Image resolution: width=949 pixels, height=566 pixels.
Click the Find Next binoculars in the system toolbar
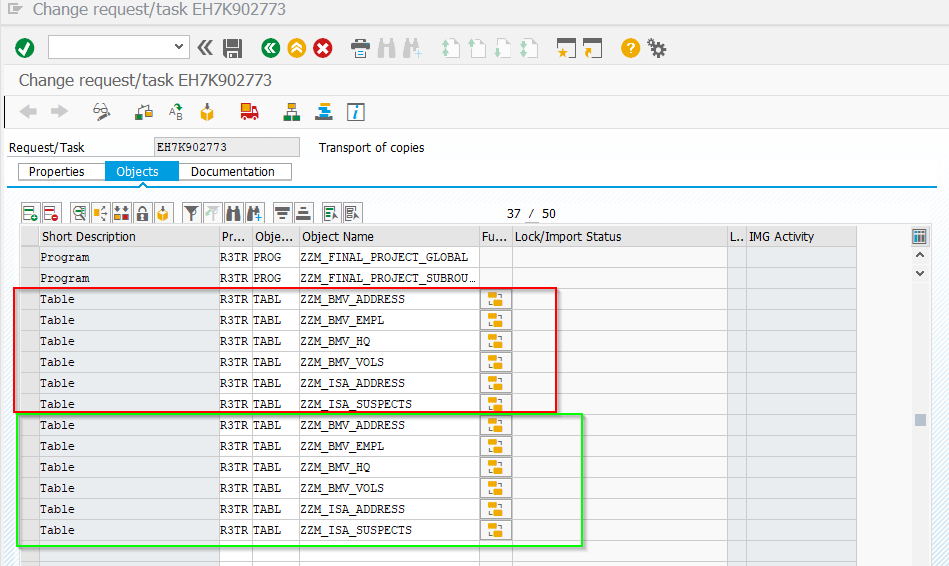412,48
